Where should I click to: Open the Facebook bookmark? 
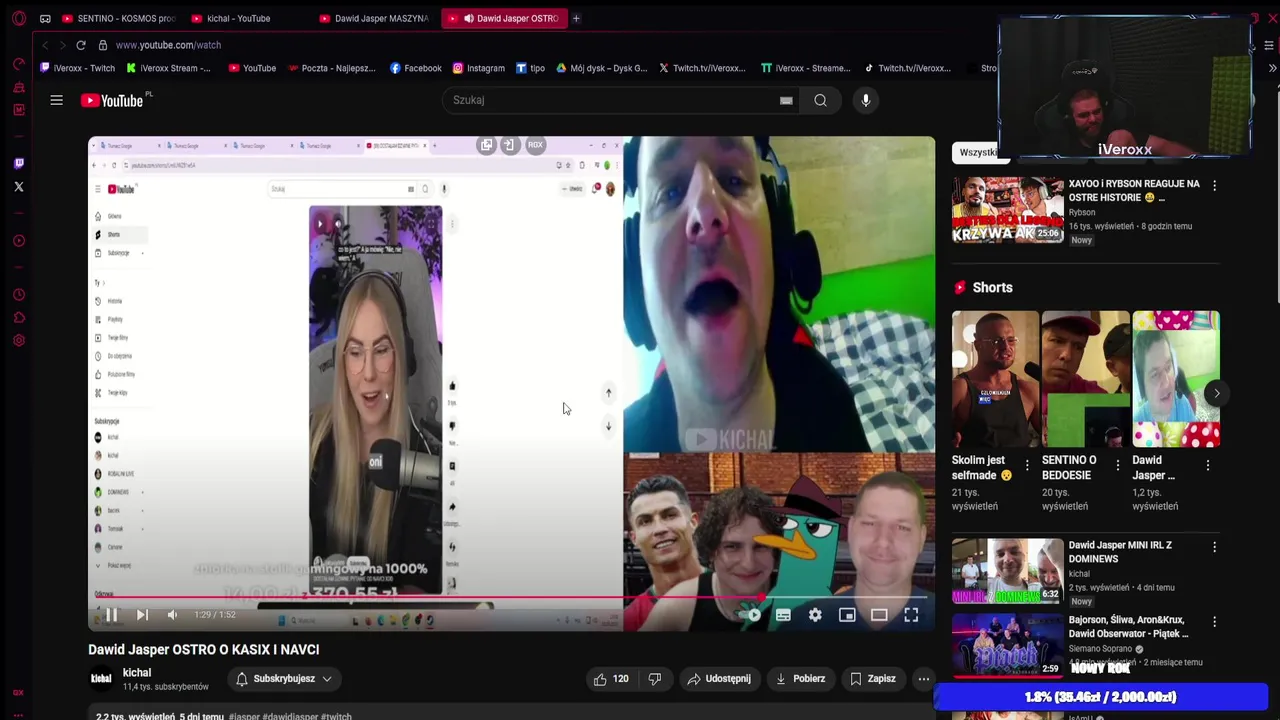tap(415, 68)
